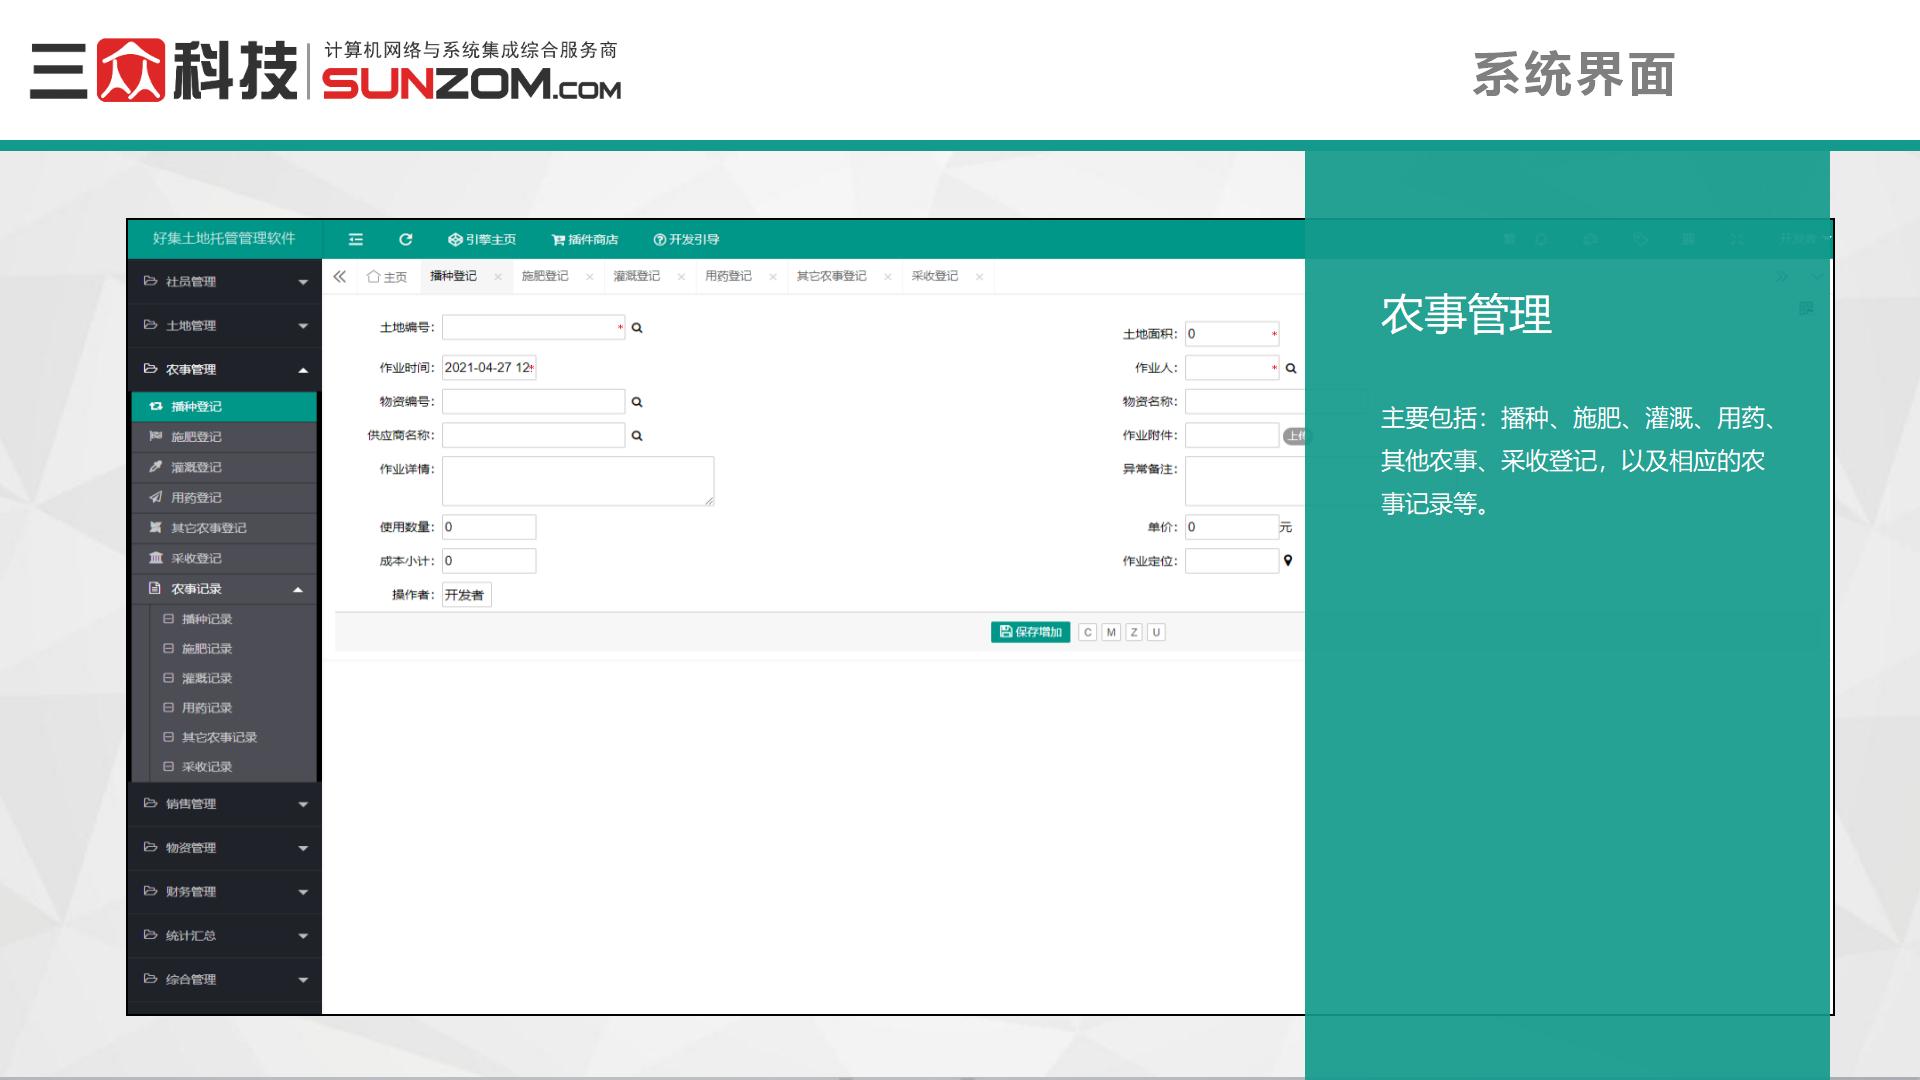
Task: Click the search magnifier beside 作业人
Action: 1290,367
